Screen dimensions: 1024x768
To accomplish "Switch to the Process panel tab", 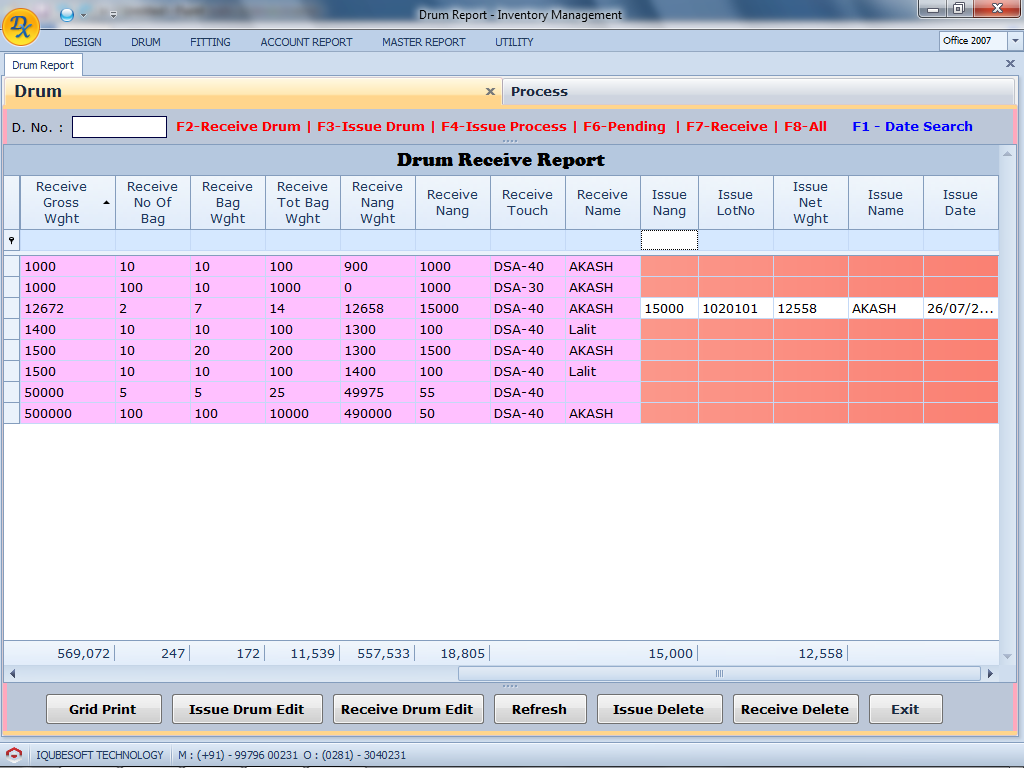I will coord(539,91).
